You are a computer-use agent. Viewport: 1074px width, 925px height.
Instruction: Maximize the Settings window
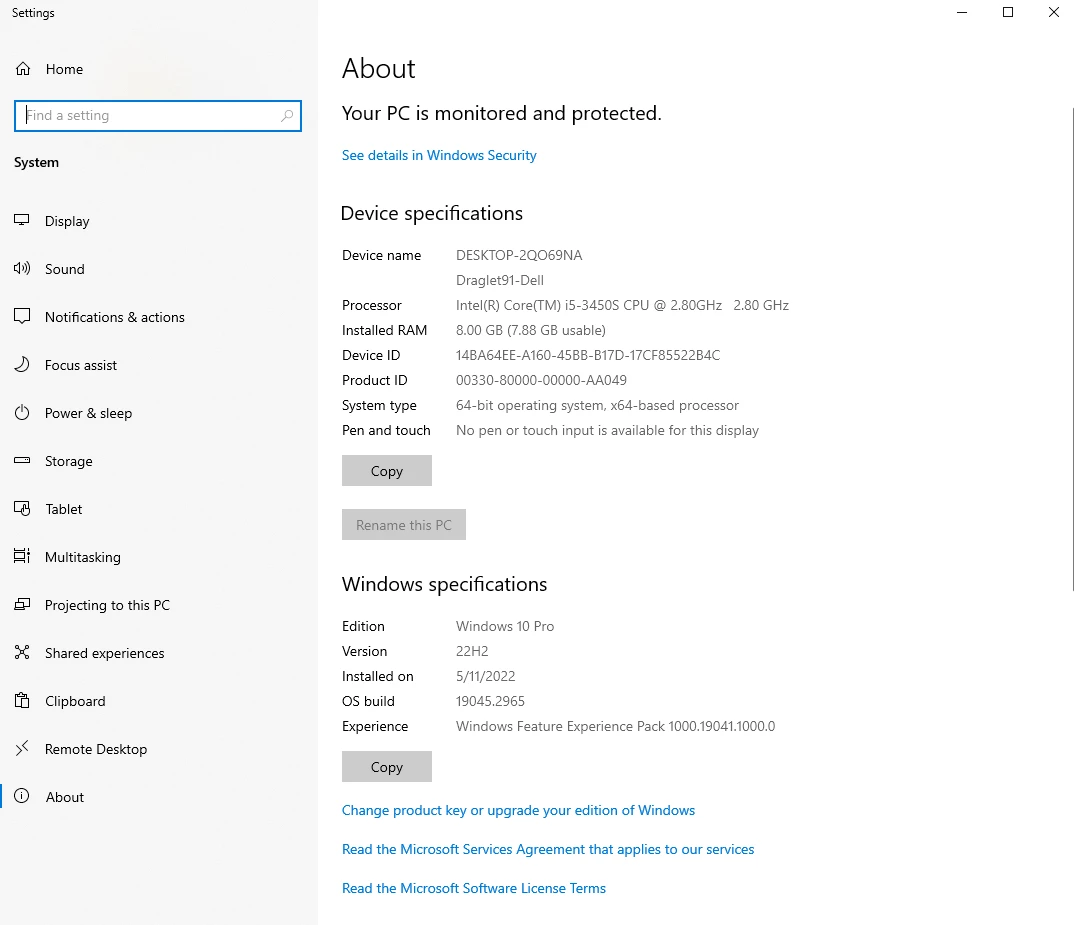tap(1008, 12)
